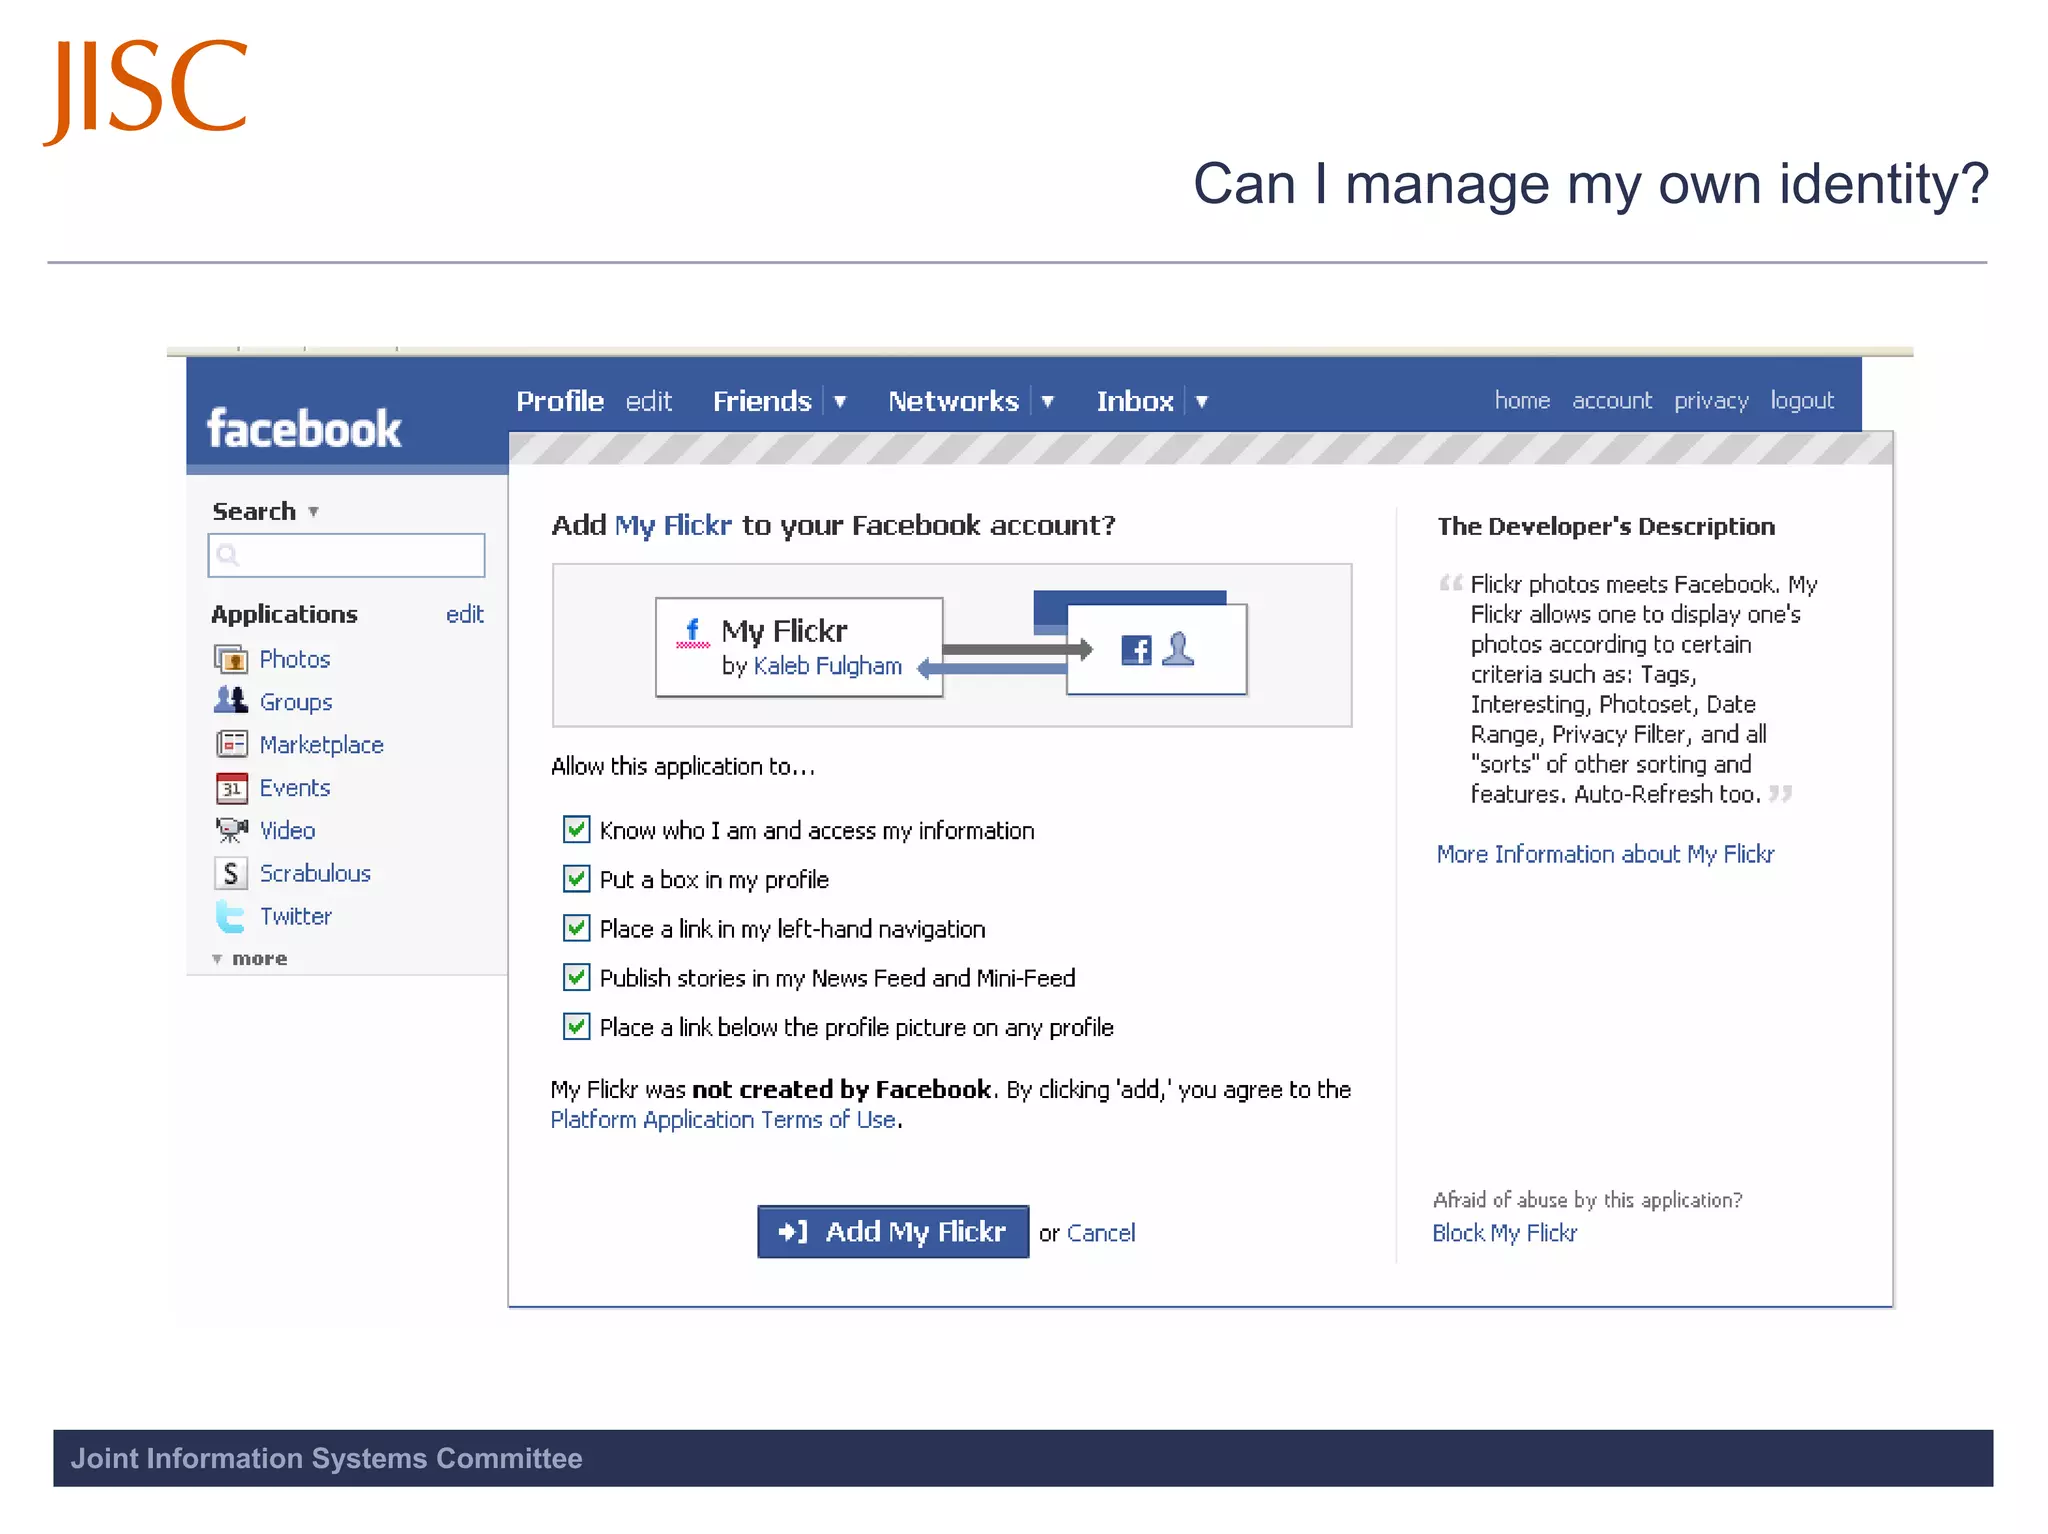The width and height of the screenshot is (2048, 1534).
Task: Expand more applications in sidebar
Action: 250,959
